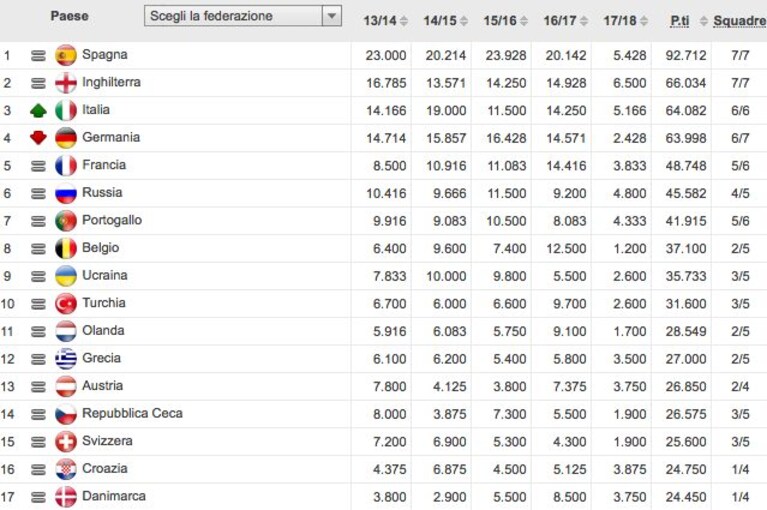Viewport: 767px width, 510px height.
Task: Click the unchanged-rank icon beside Inghilterra
Action: (x=38, y=83)
